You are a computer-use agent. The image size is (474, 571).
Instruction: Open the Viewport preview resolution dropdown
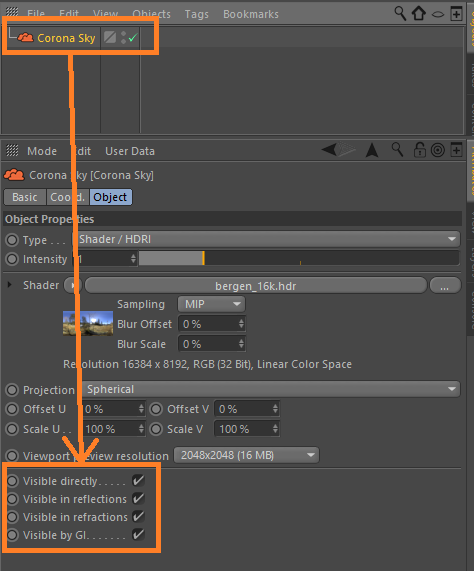click(x=246, y=455)
